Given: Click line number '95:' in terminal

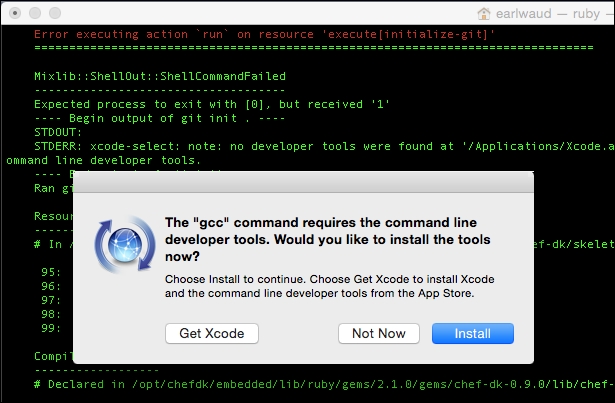Looking at the screenshot, I should pos(51,272).
